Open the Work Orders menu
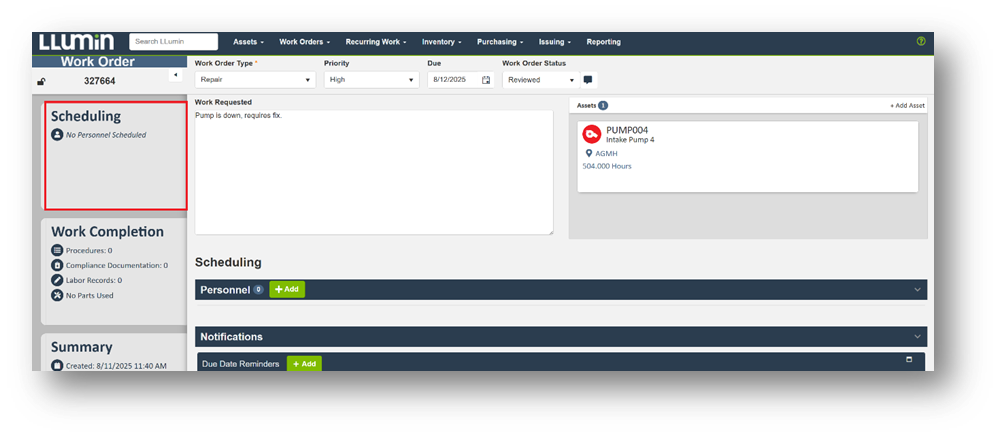 click(304, 42)
